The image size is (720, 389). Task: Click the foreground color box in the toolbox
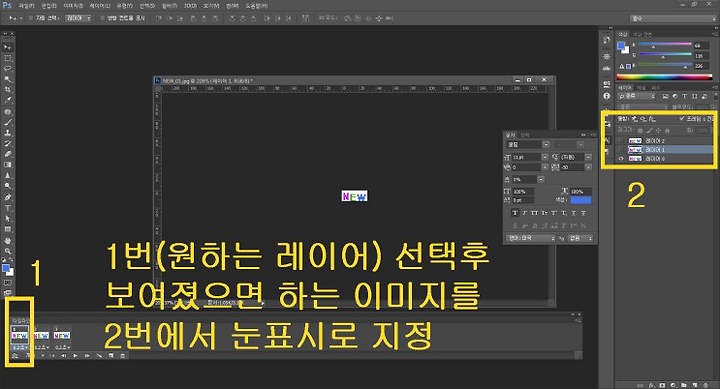click(x=5, y=268)
